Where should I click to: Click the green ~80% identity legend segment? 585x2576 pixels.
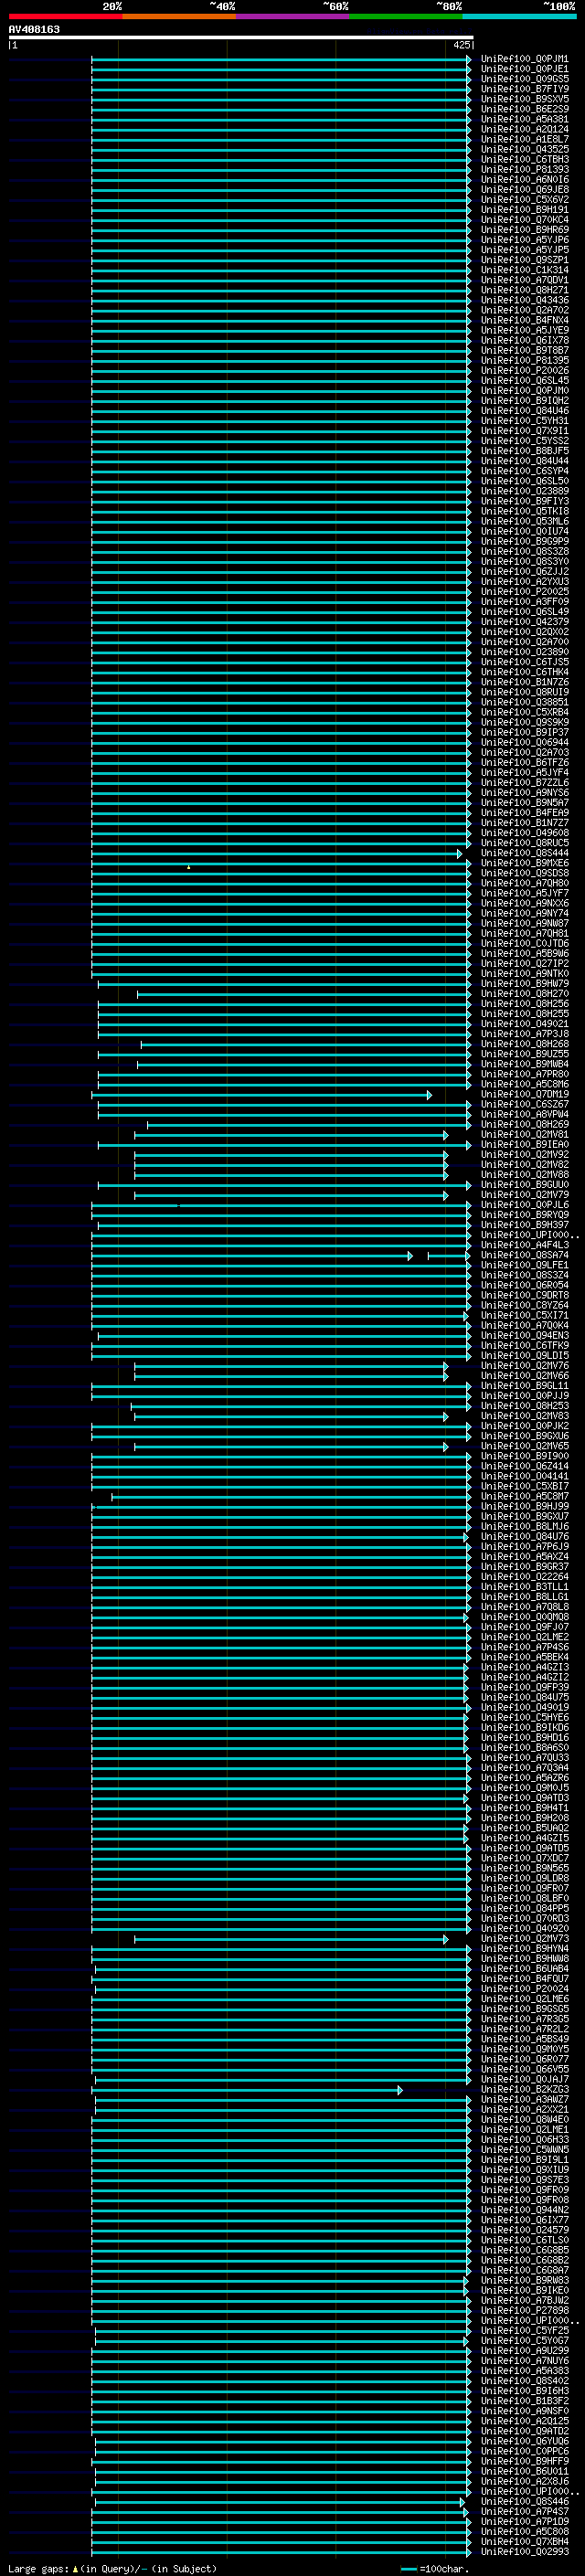(x=406, y=16)
